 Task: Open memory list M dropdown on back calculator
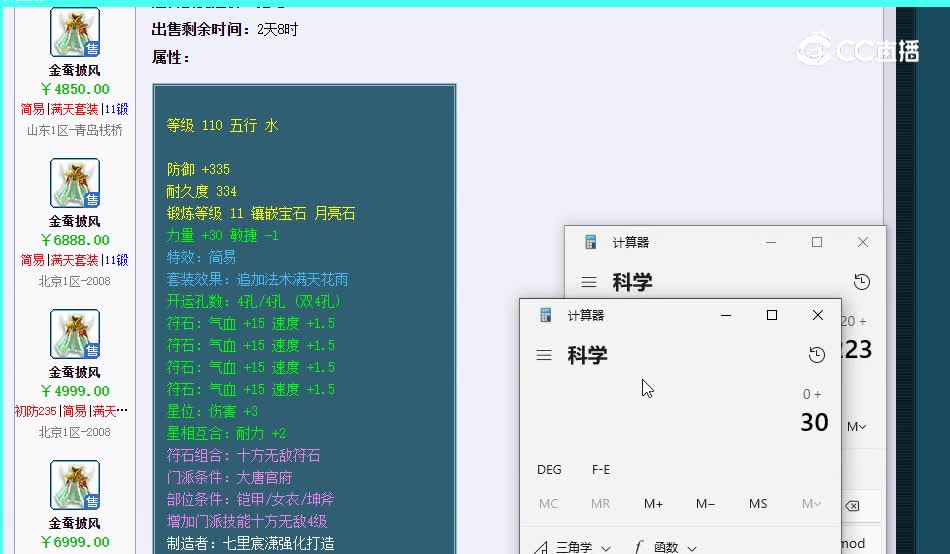coord(856,427)
